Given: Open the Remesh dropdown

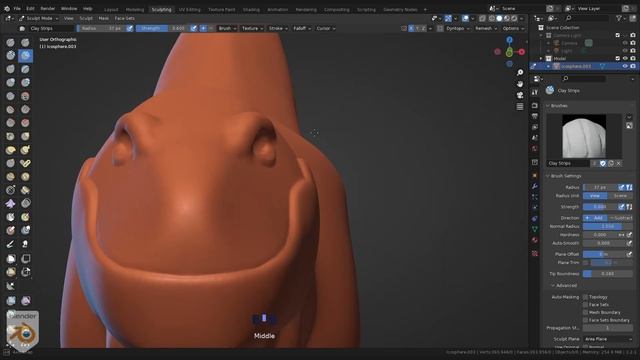Looking at the screenshot, I should pyautogui.click(x=486, y=28).
